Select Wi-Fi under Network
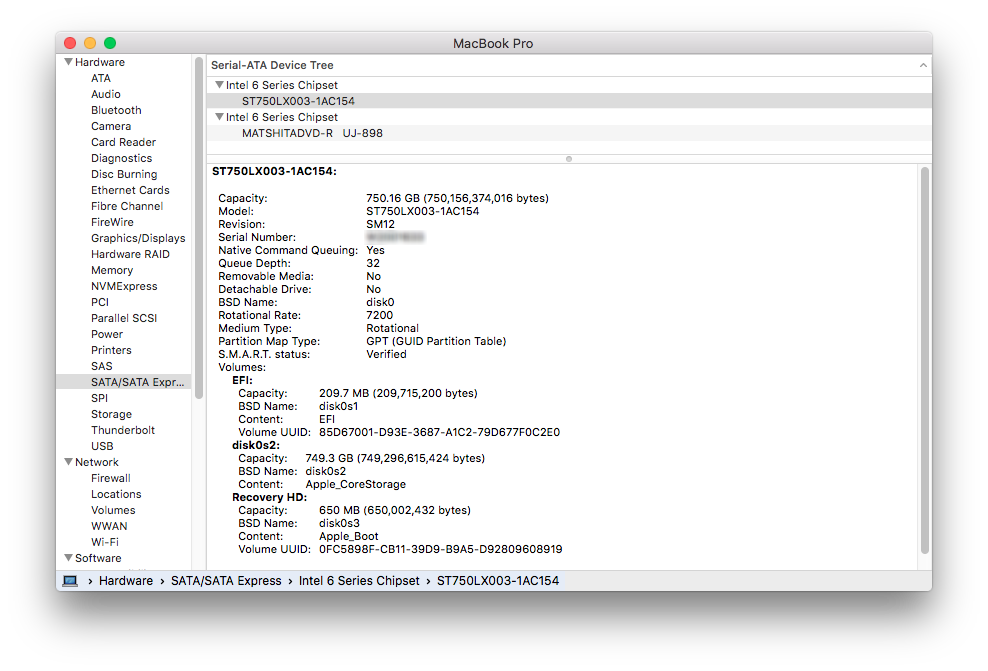 (105, 542)
